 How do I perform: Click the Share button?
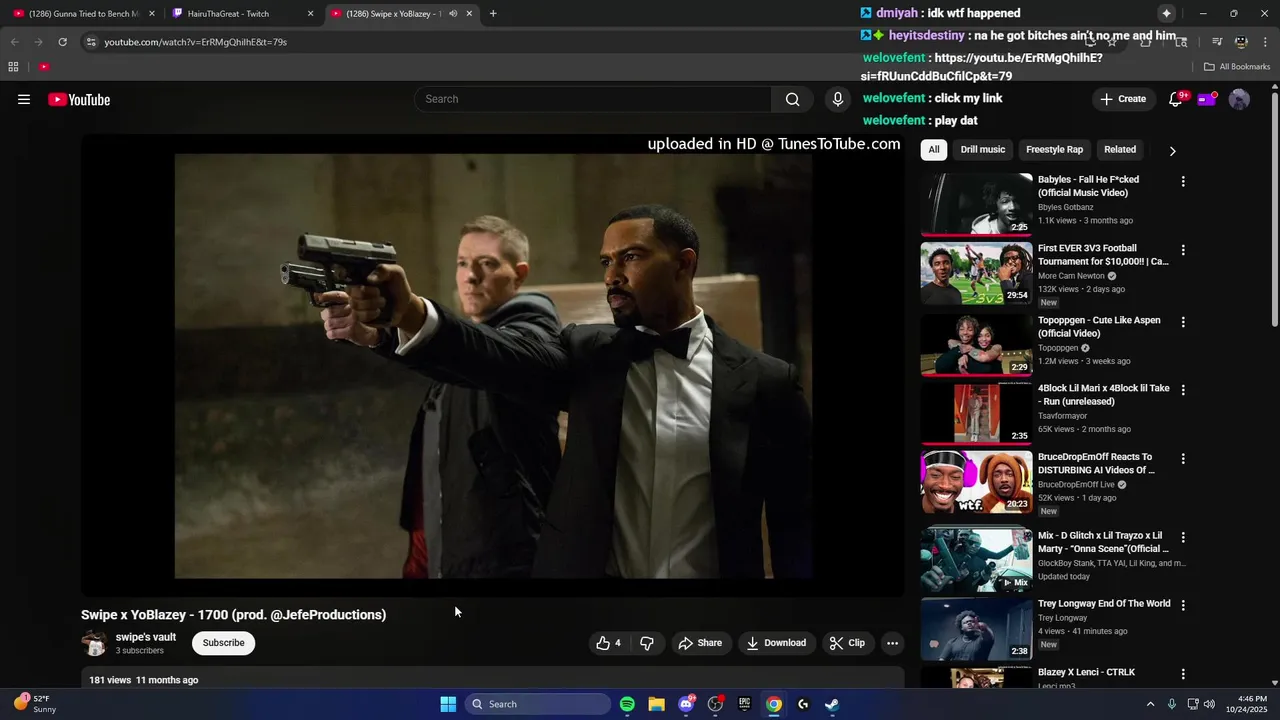pos(700,643)
